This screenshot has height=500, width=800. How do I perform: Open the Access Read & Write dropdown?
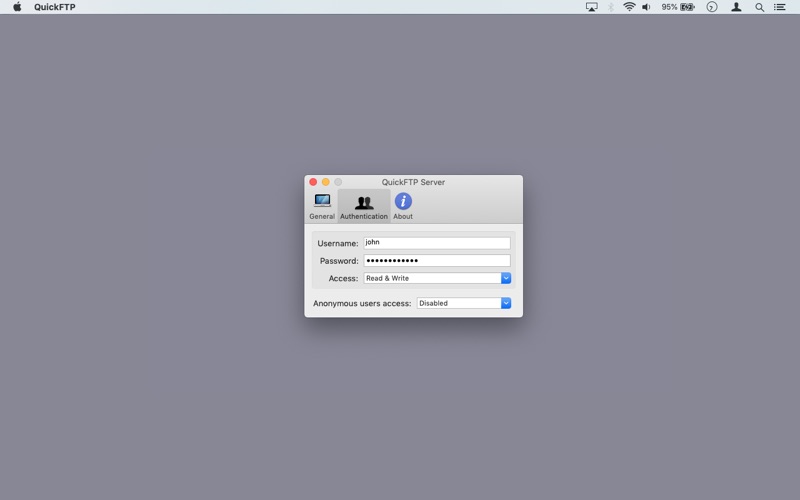coord(437,278)
